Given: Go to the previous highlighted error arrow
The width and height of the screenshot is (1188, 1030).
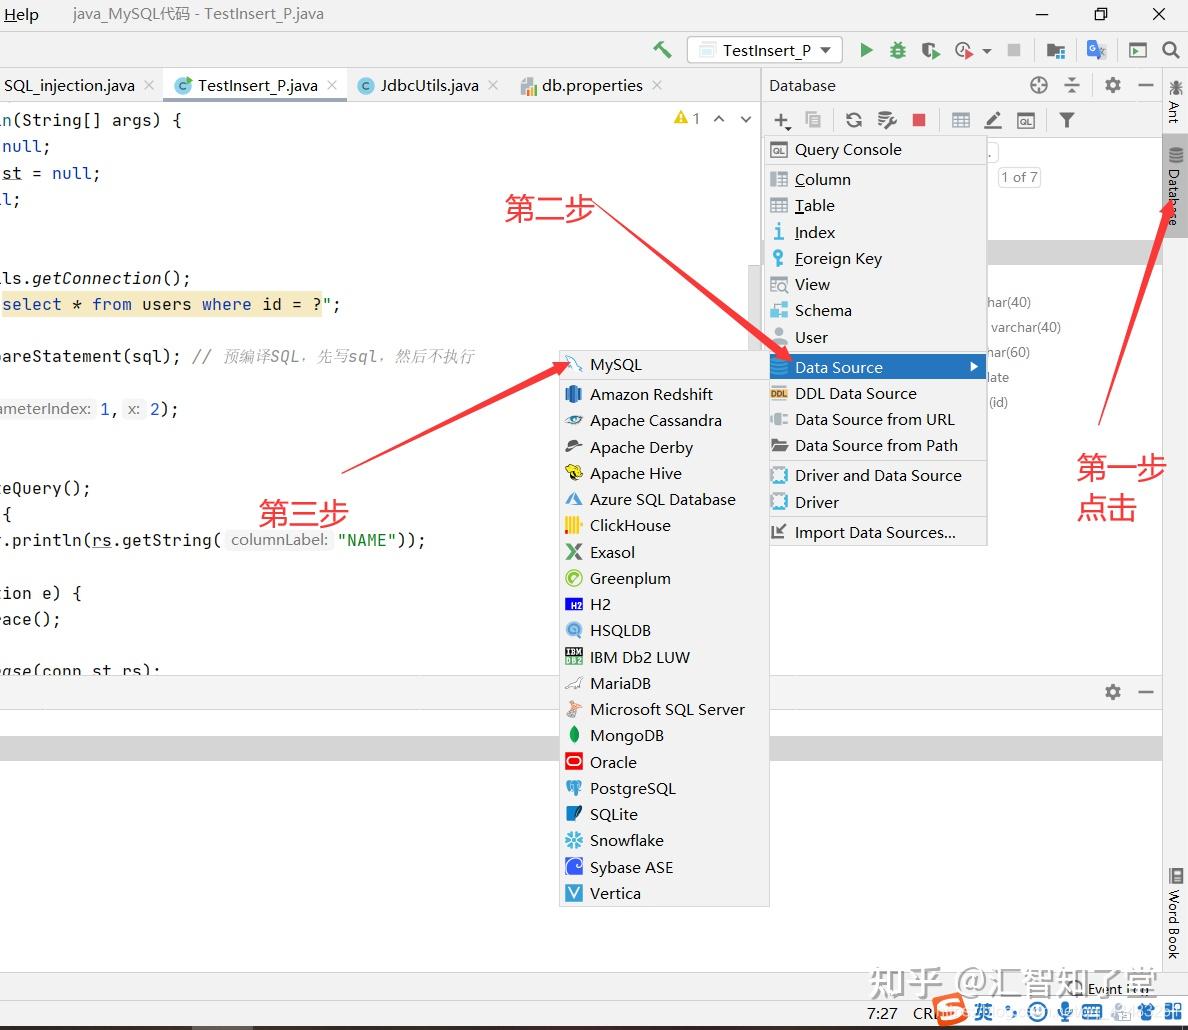Looking at the screenshot, I should click(719, 118).
